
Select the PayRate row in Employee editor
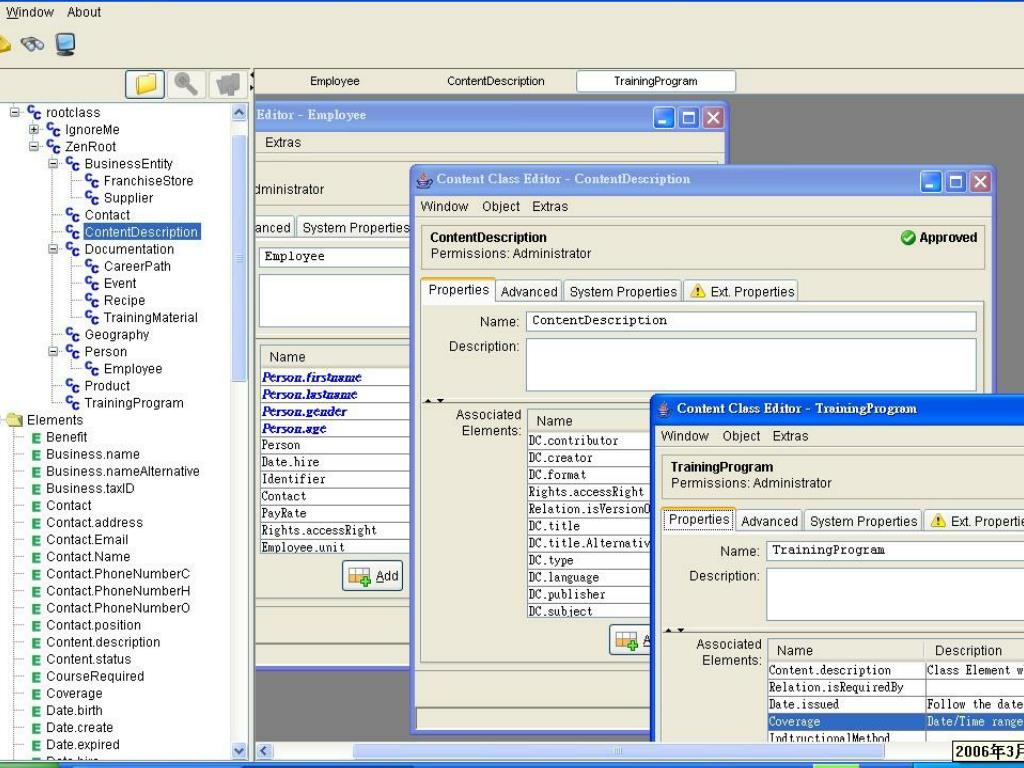(x=335, y=513)
